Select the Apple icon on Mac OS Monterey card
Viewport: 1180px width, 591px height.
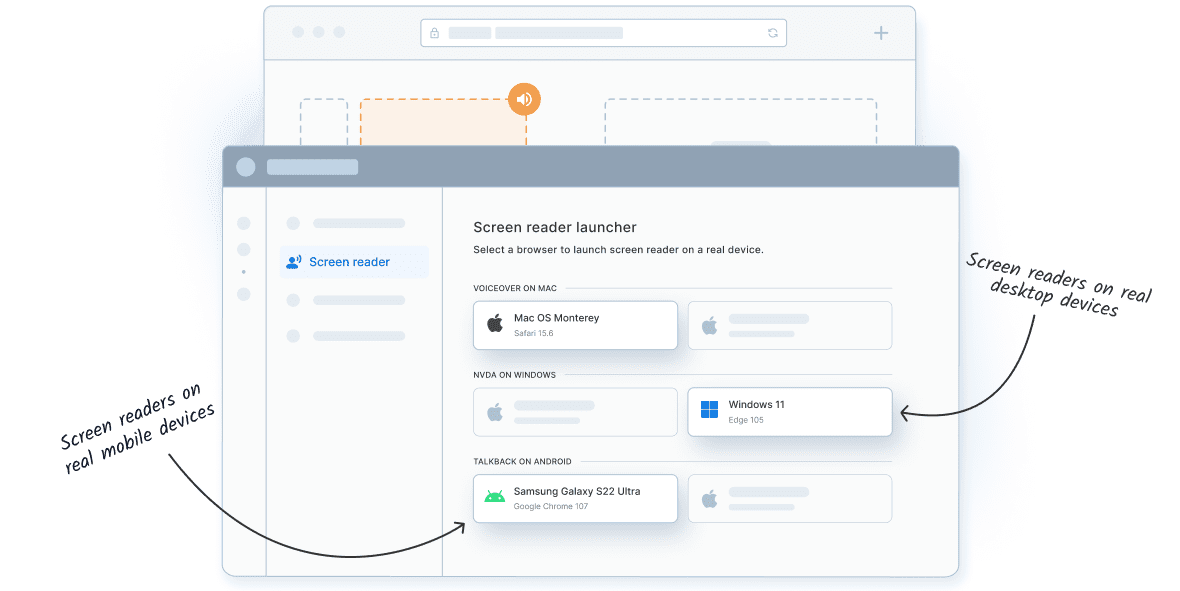pos(493,321)
